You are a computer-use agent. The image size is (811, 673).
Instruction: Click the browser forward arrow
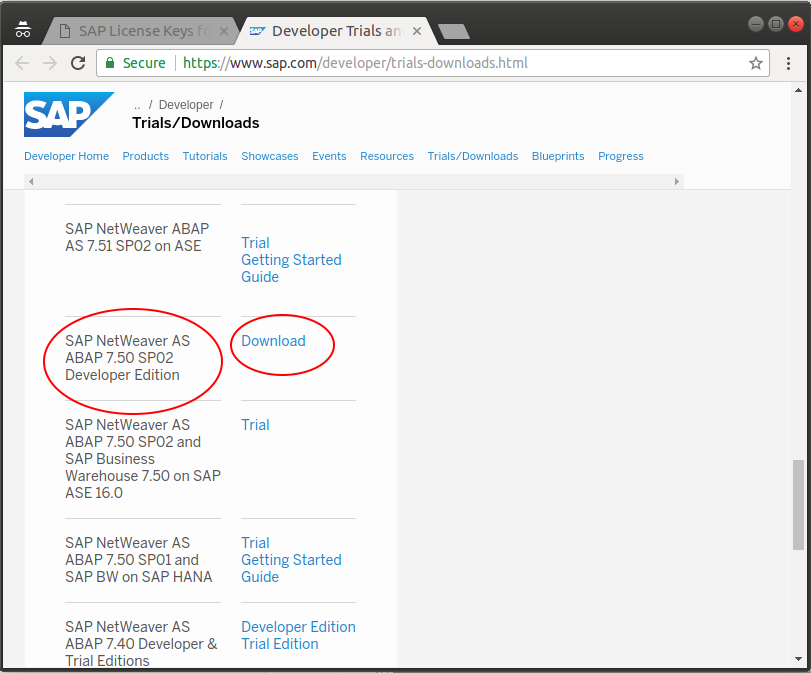[x=50, y=63]
